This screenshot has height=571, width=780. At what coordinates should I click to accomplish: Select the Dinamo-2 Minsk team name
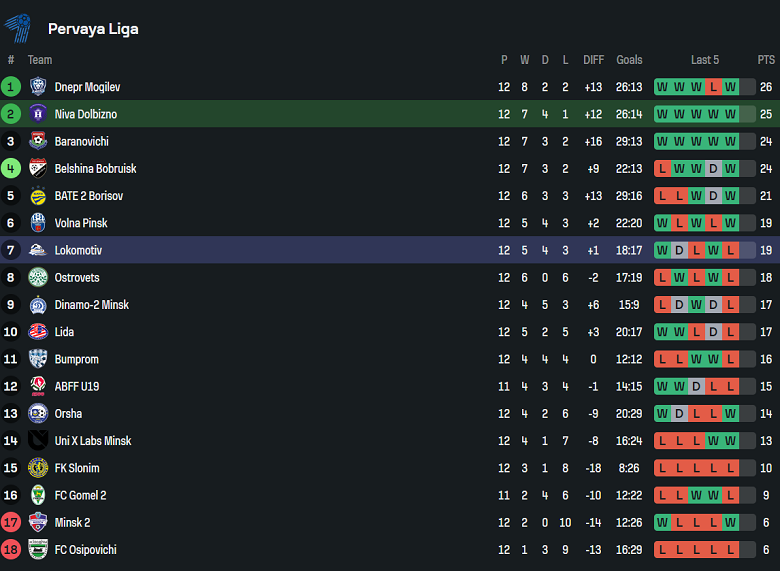pyautogui.click(x=91, y=305)
